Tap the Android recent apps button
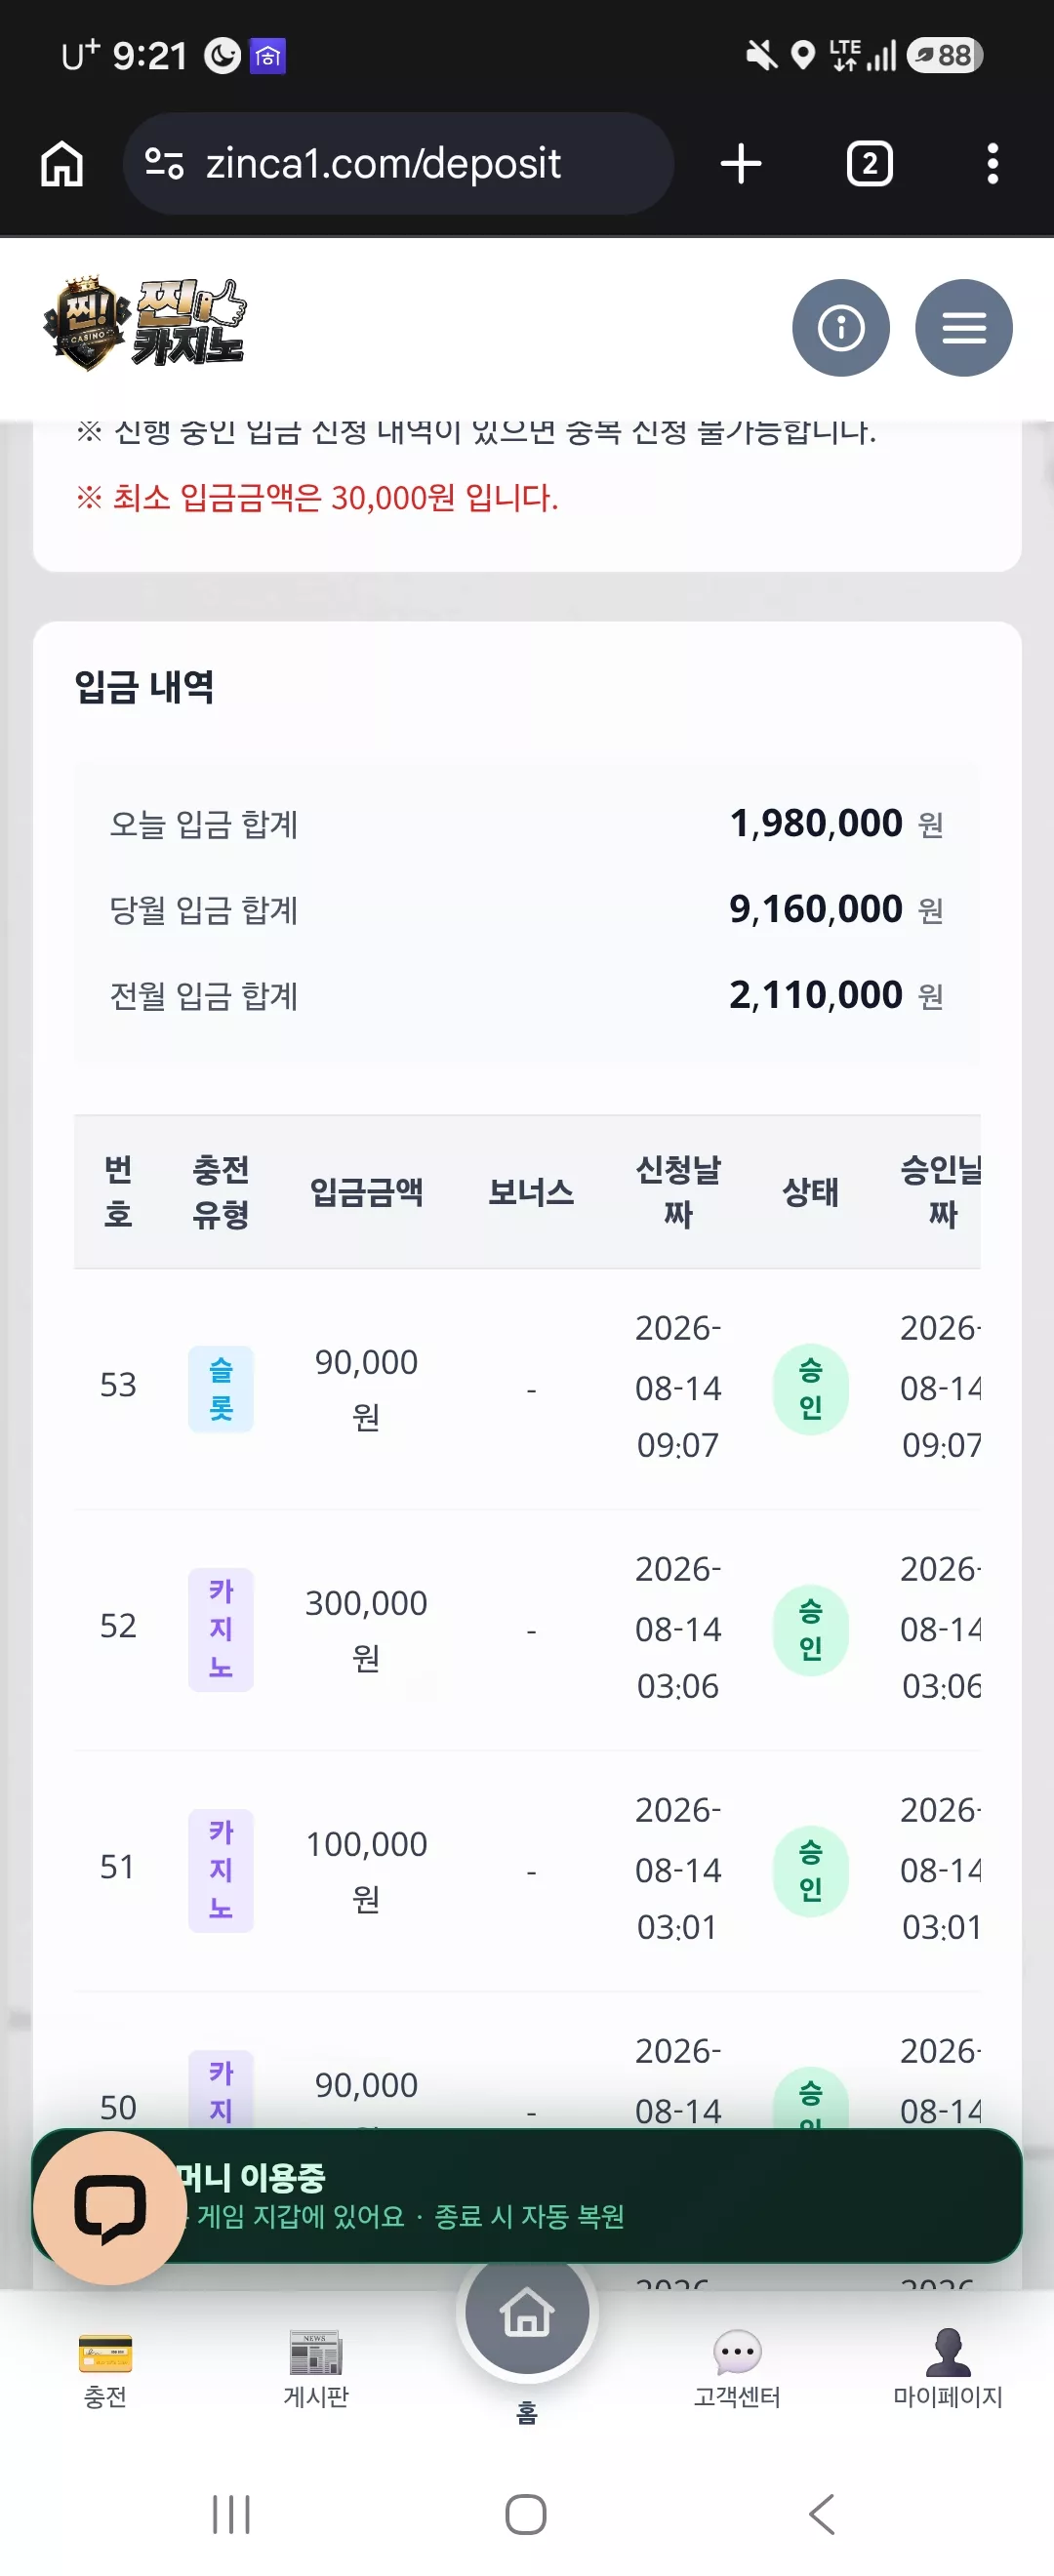Screen dimensions: 1054x2576 point(231,2514)
